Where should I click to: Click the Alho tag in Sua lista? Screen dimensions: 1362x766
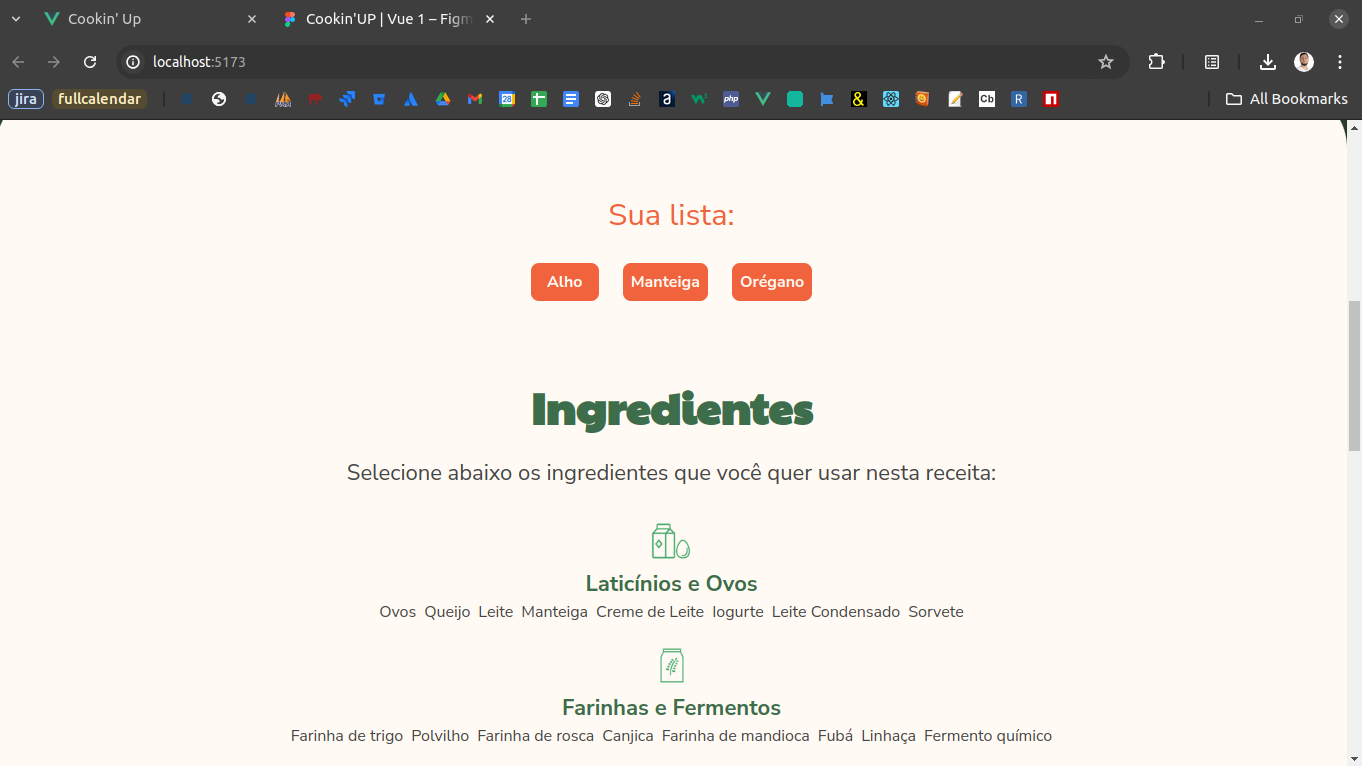[565, 282]
